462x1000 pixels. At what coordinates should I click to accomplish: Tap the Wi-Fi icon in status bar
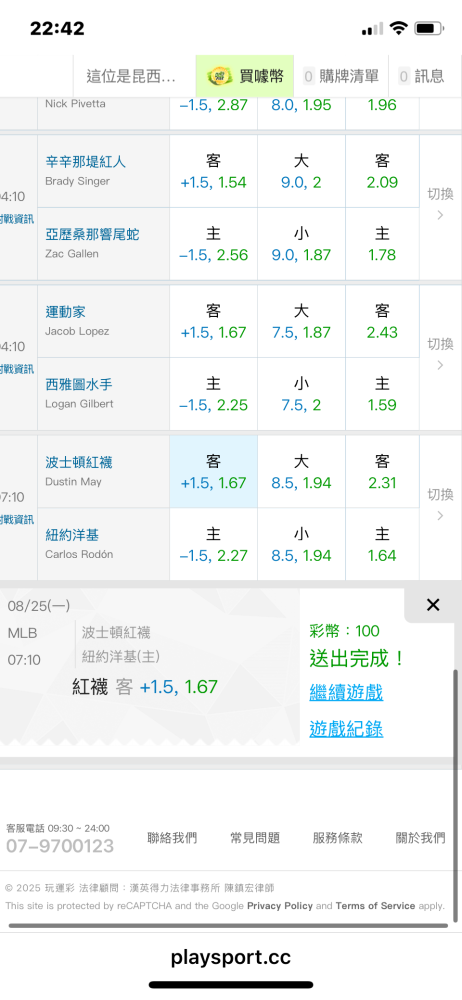[399, 28]
